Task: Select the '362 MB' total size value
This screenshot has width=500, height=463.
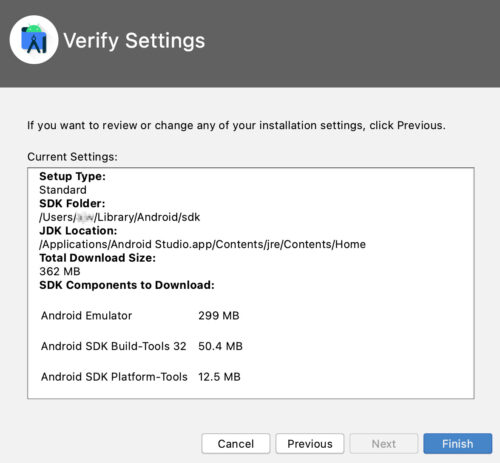Action: point(60,271)
